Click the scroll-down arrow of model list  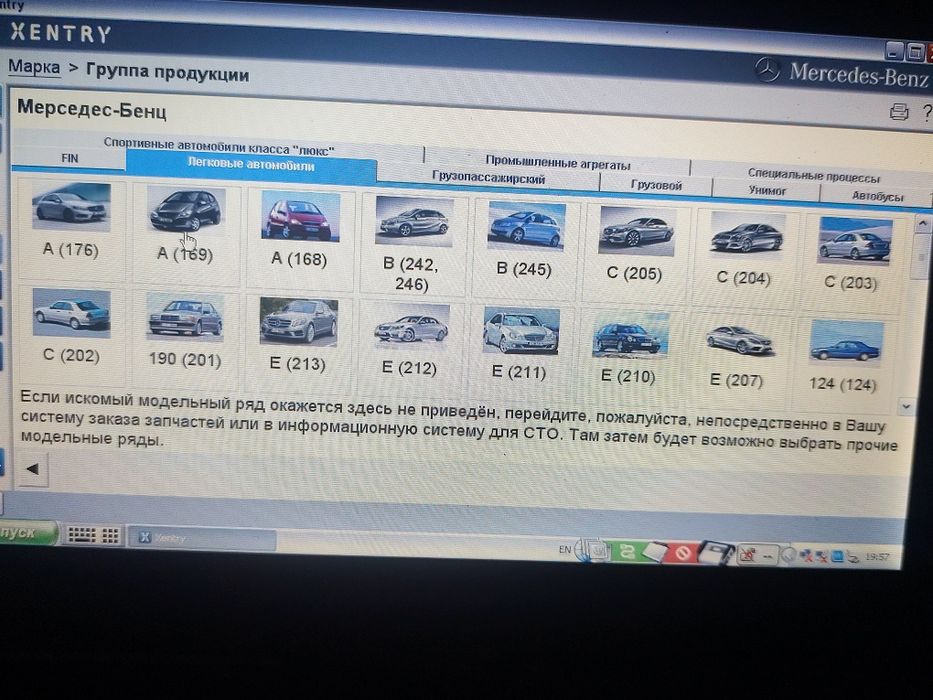906,407
